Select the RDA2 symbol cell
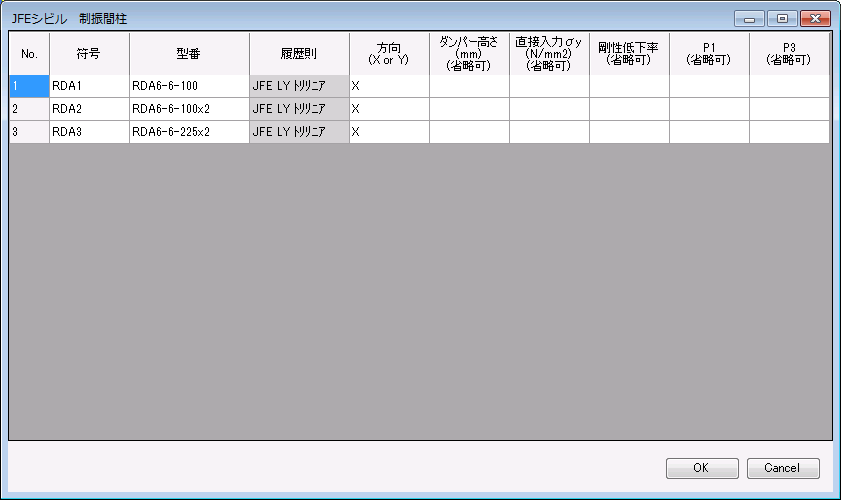This screenshot has width=841, height=500. (90, 109)
